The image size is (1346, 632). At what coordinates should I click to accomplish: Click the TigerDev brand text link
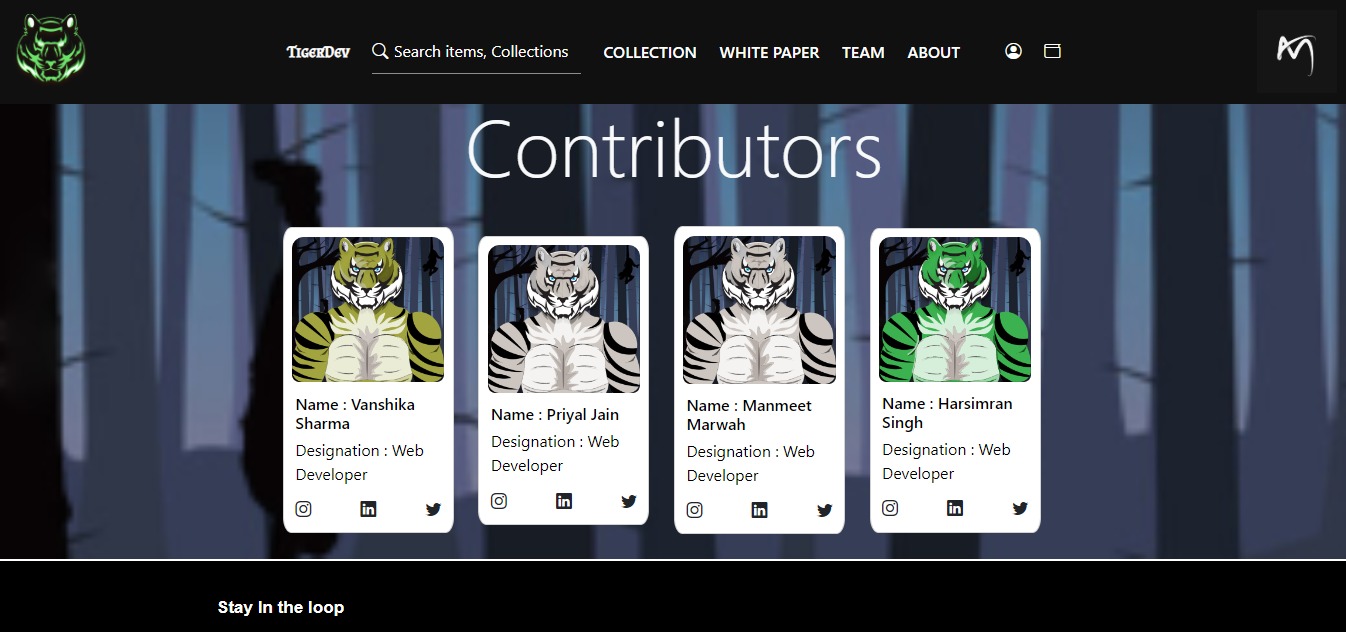pyautogui.click(x=318, y=52)
